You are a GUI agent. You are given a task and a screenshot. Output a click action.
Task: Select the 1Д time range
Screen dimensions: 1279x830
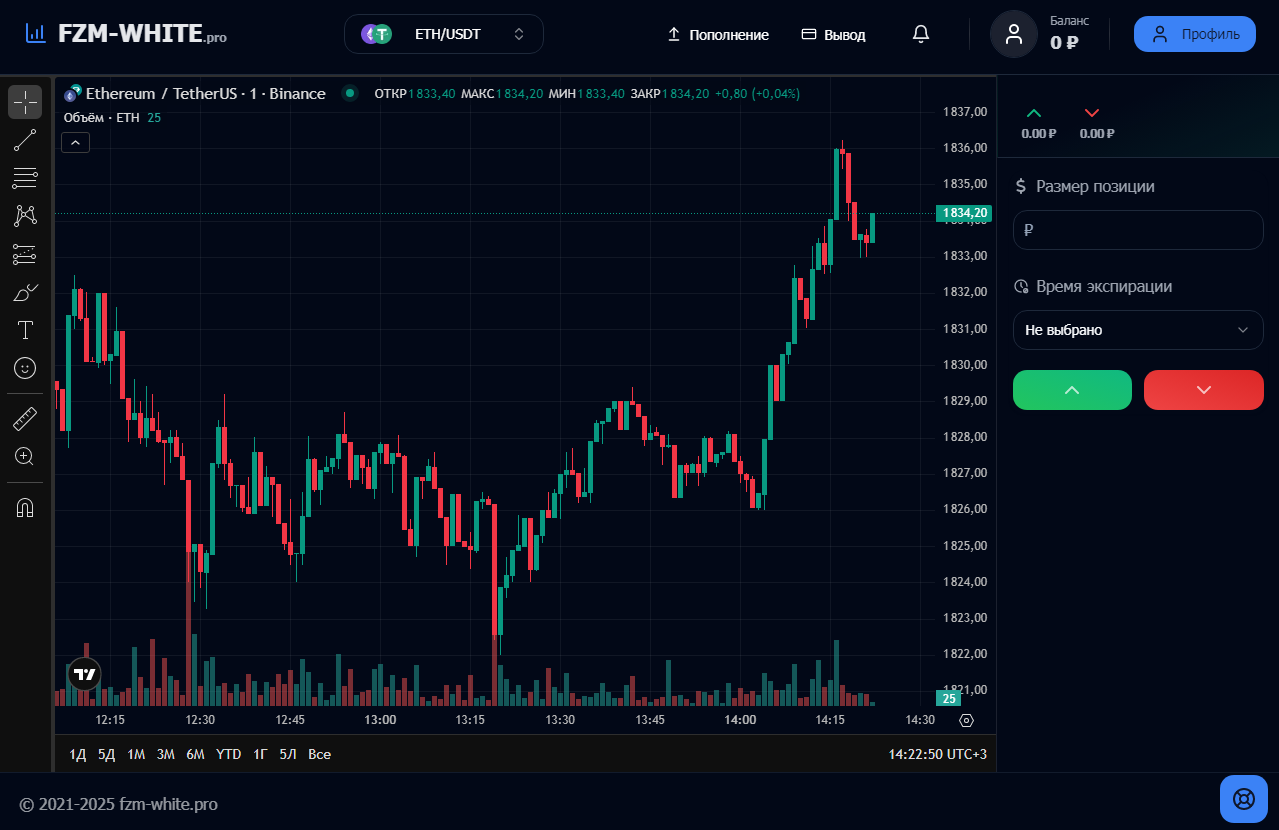click(78, 754)
